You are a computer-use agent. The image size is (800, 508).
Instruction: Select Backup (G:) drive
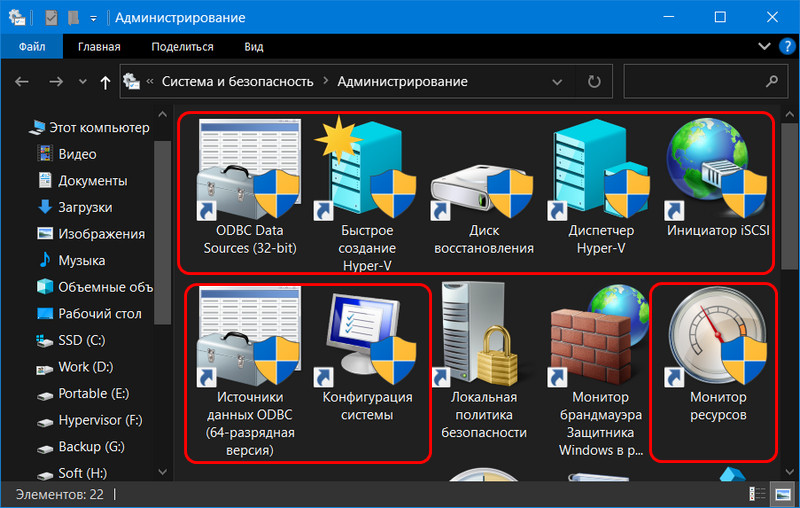pos(81,446)
